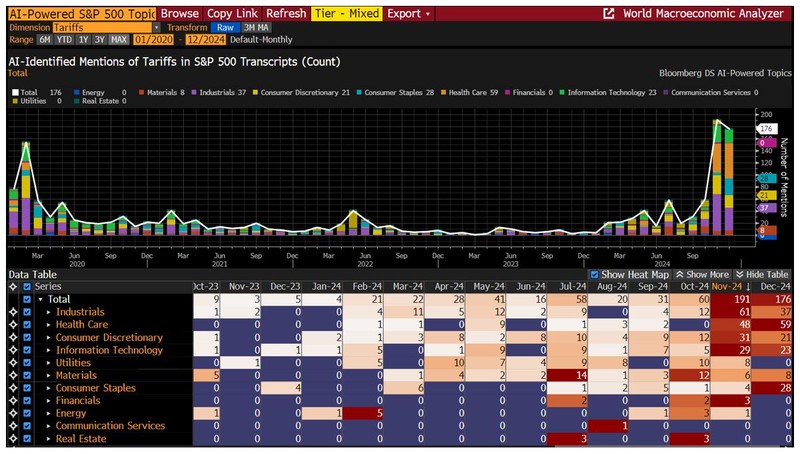Viewport: 800px width, 454px height.
Task: Expand the Consumer Discretionary row
Action: pos(47,337)
